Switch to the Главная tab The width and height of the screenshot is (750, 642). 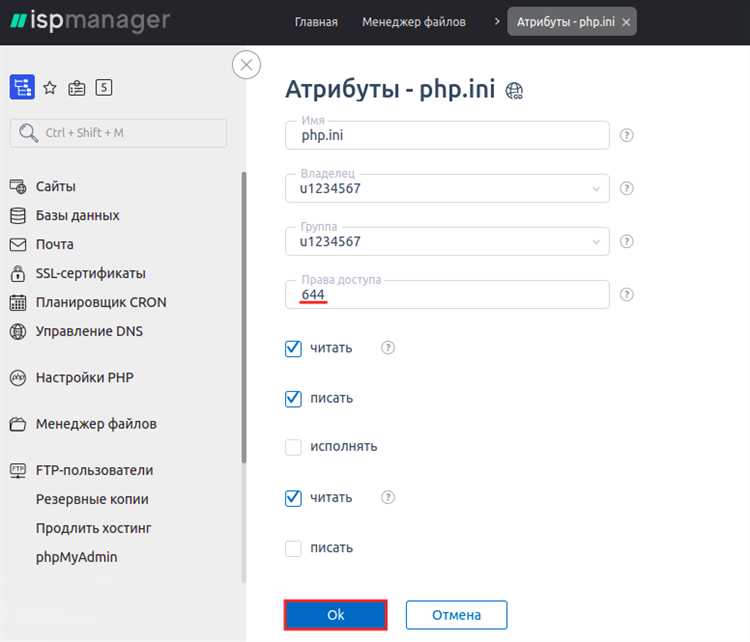[x=316, y=22]
